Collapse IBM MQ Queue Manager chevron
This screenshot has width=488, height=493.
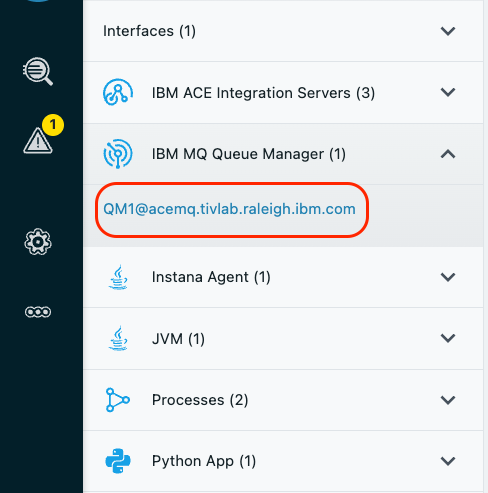click(x=448, y=154)
